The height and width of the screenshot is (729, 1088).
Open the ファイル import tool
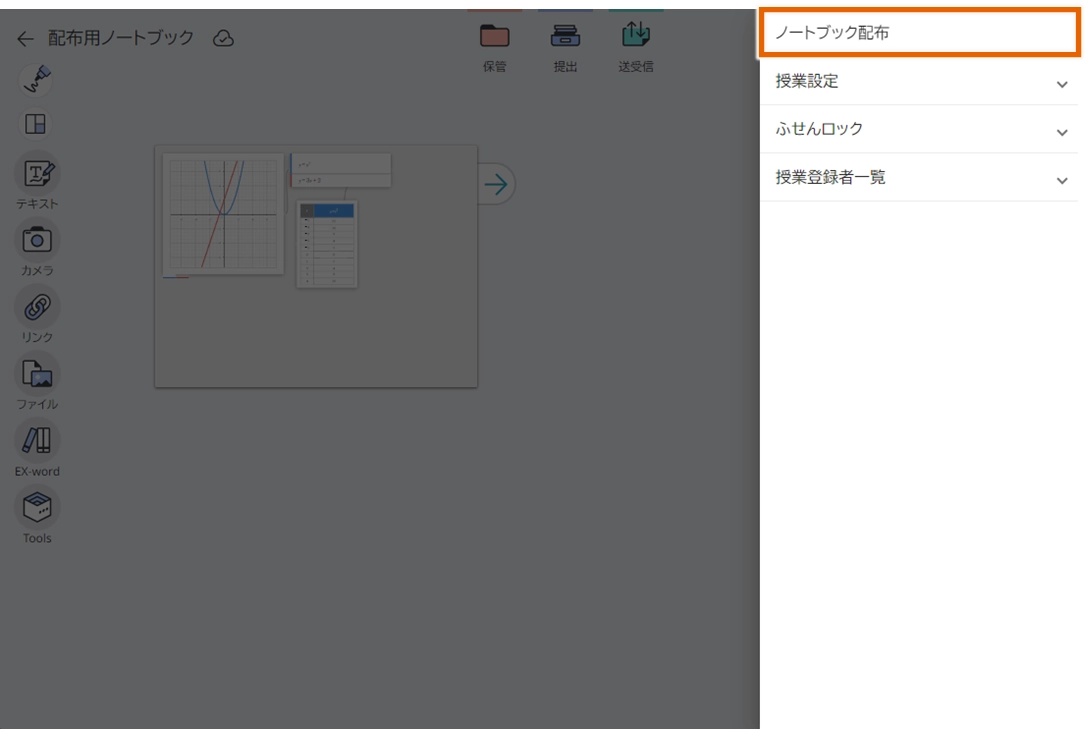coord(37,374)
